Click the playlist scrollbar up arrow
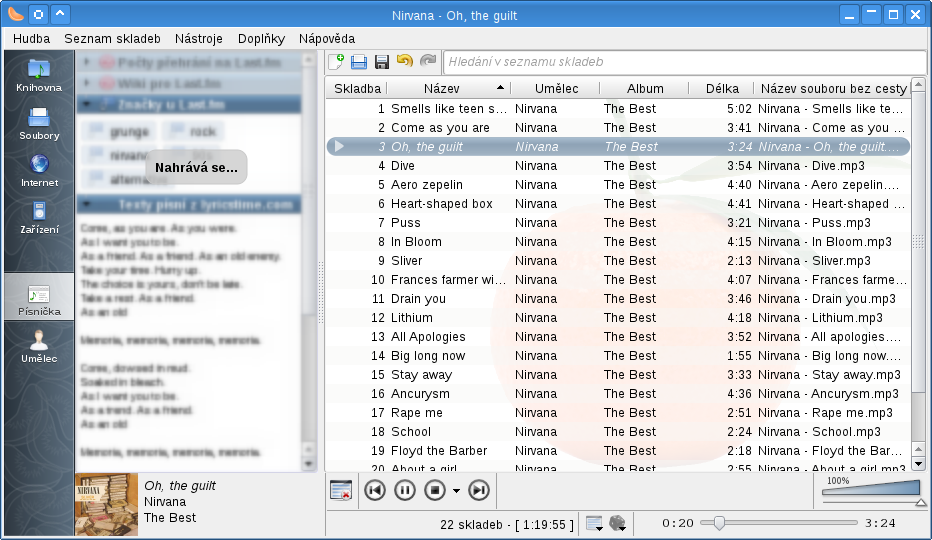 pos(918,84)
